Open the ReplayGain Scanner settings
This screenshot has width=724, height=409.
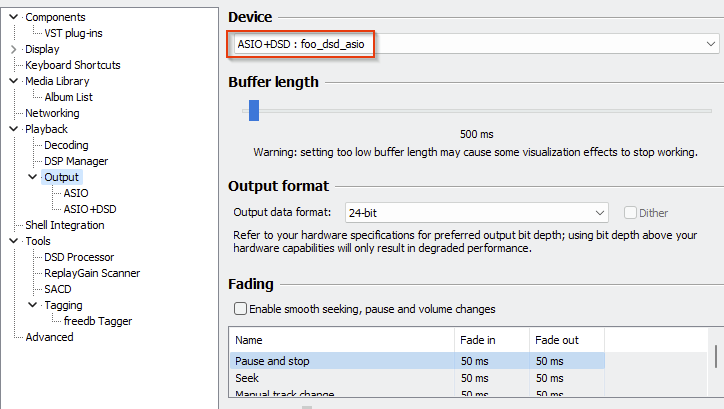(x=92, y=273)
